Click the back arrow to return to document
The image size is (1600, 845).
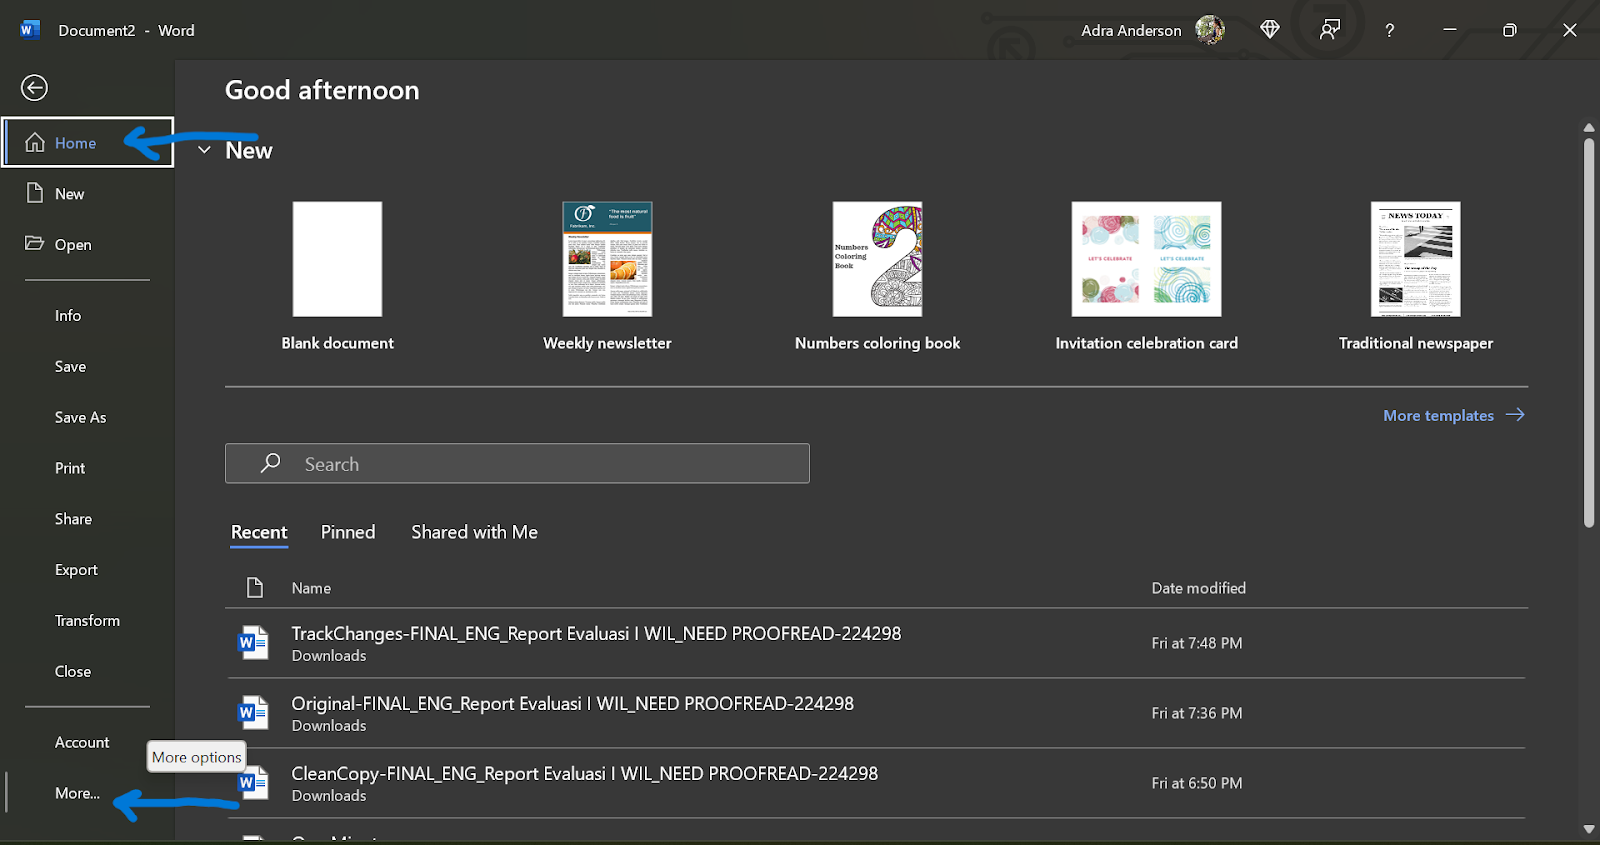click(34, 88)
